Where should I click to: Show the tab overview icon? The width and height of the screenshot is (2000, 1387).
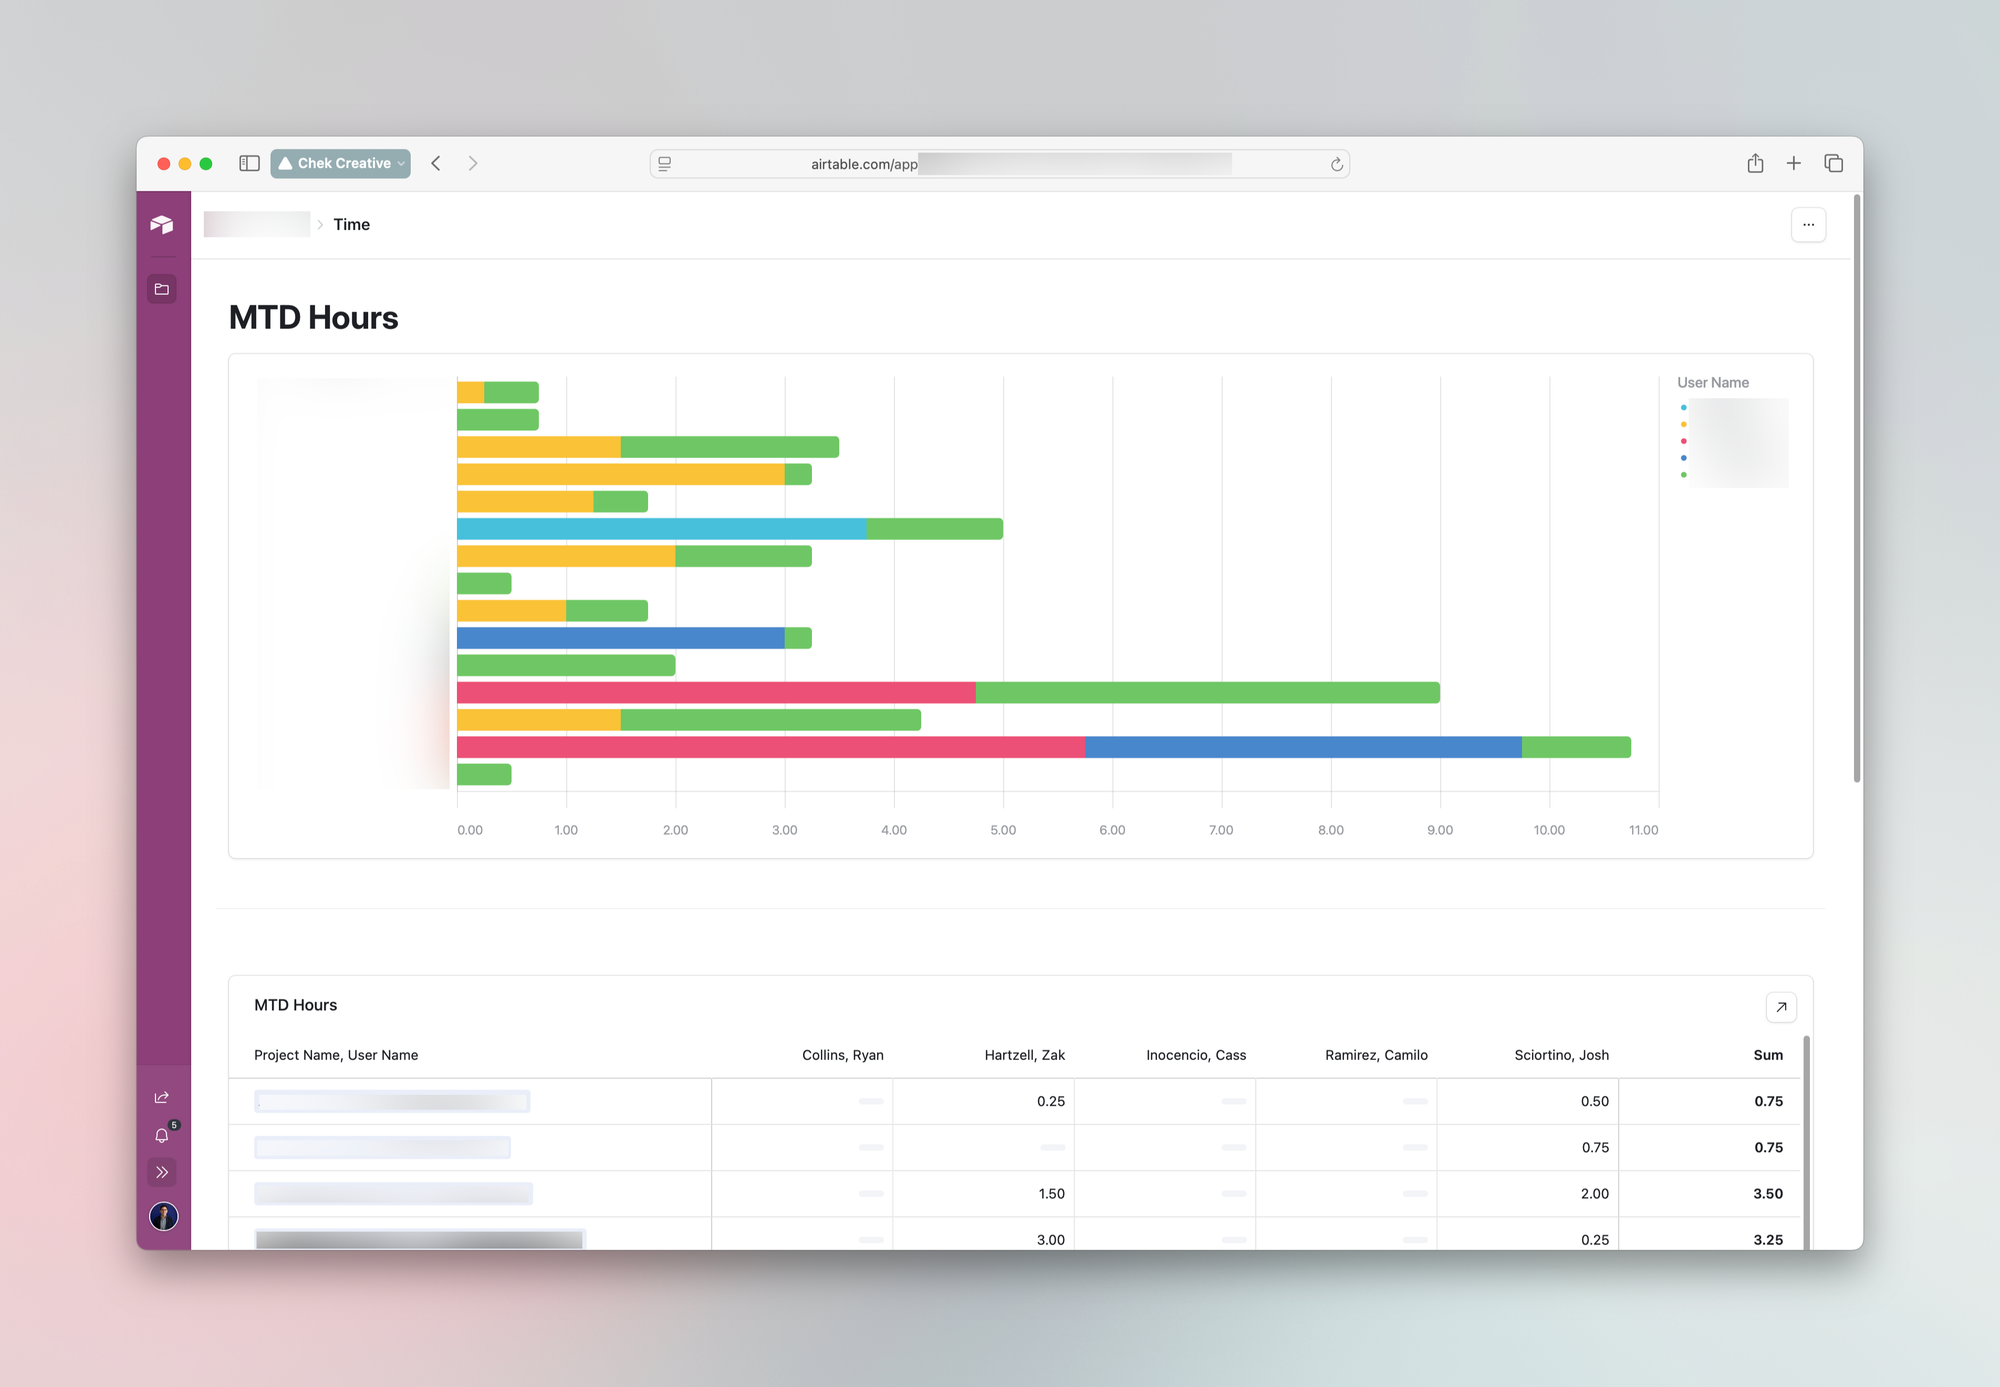pyautogui.click(x=1833, y=163)
